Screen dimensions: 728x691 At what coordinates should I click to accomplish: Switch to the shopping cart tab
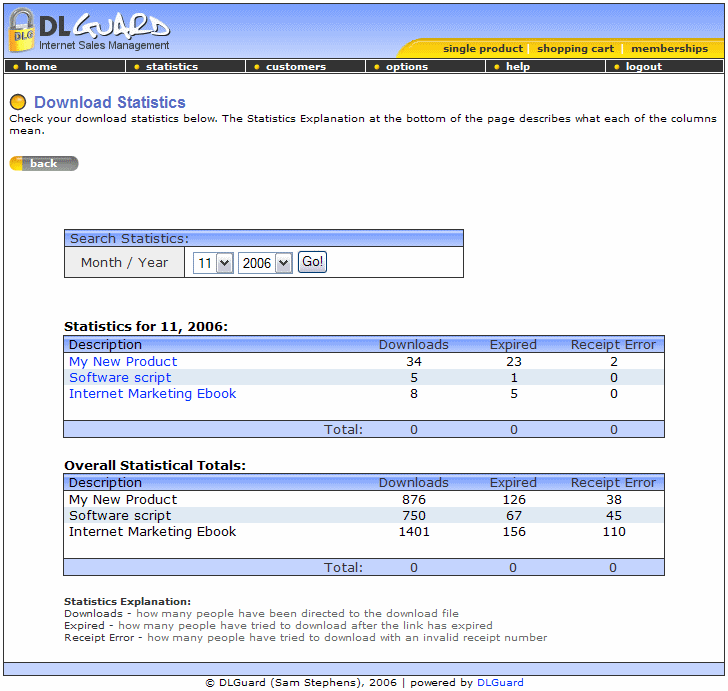pos(575,49)
